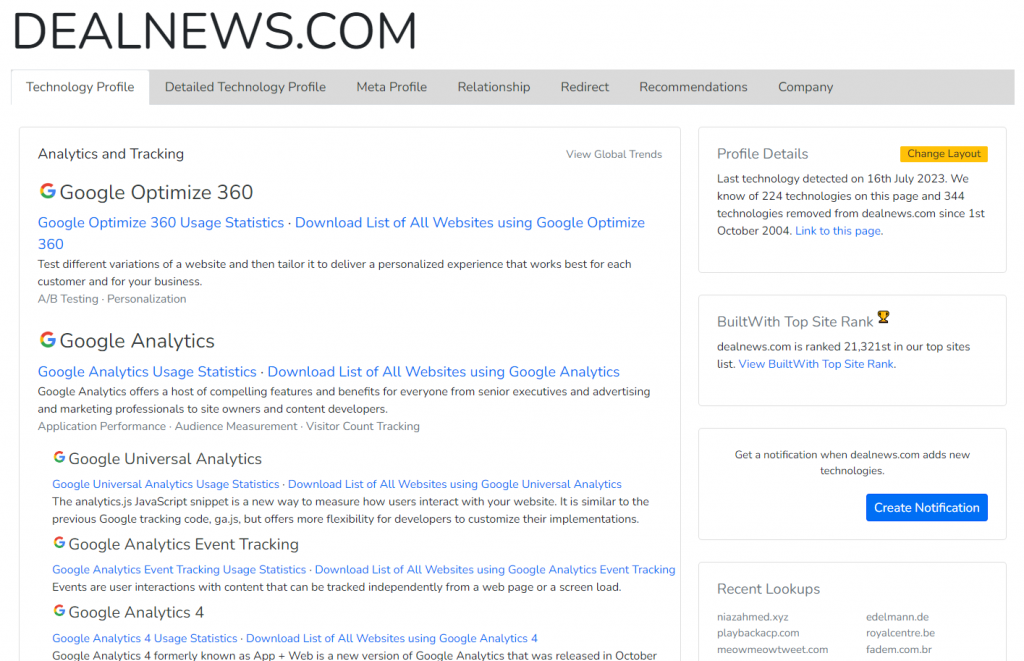The height and width of the screenshot is (661, 1024).
Task: Open View BuiltWith Top Site Rank link
Action: [816, 364]
